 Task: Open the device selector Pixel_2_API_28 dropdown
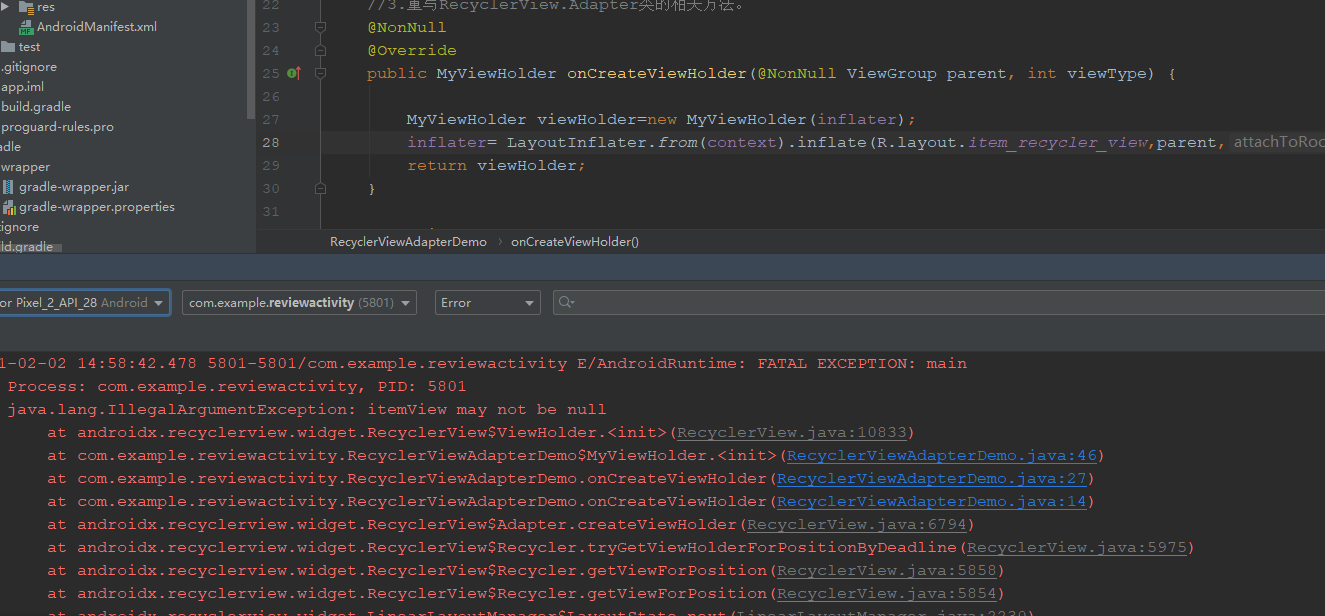click(84, 302)
